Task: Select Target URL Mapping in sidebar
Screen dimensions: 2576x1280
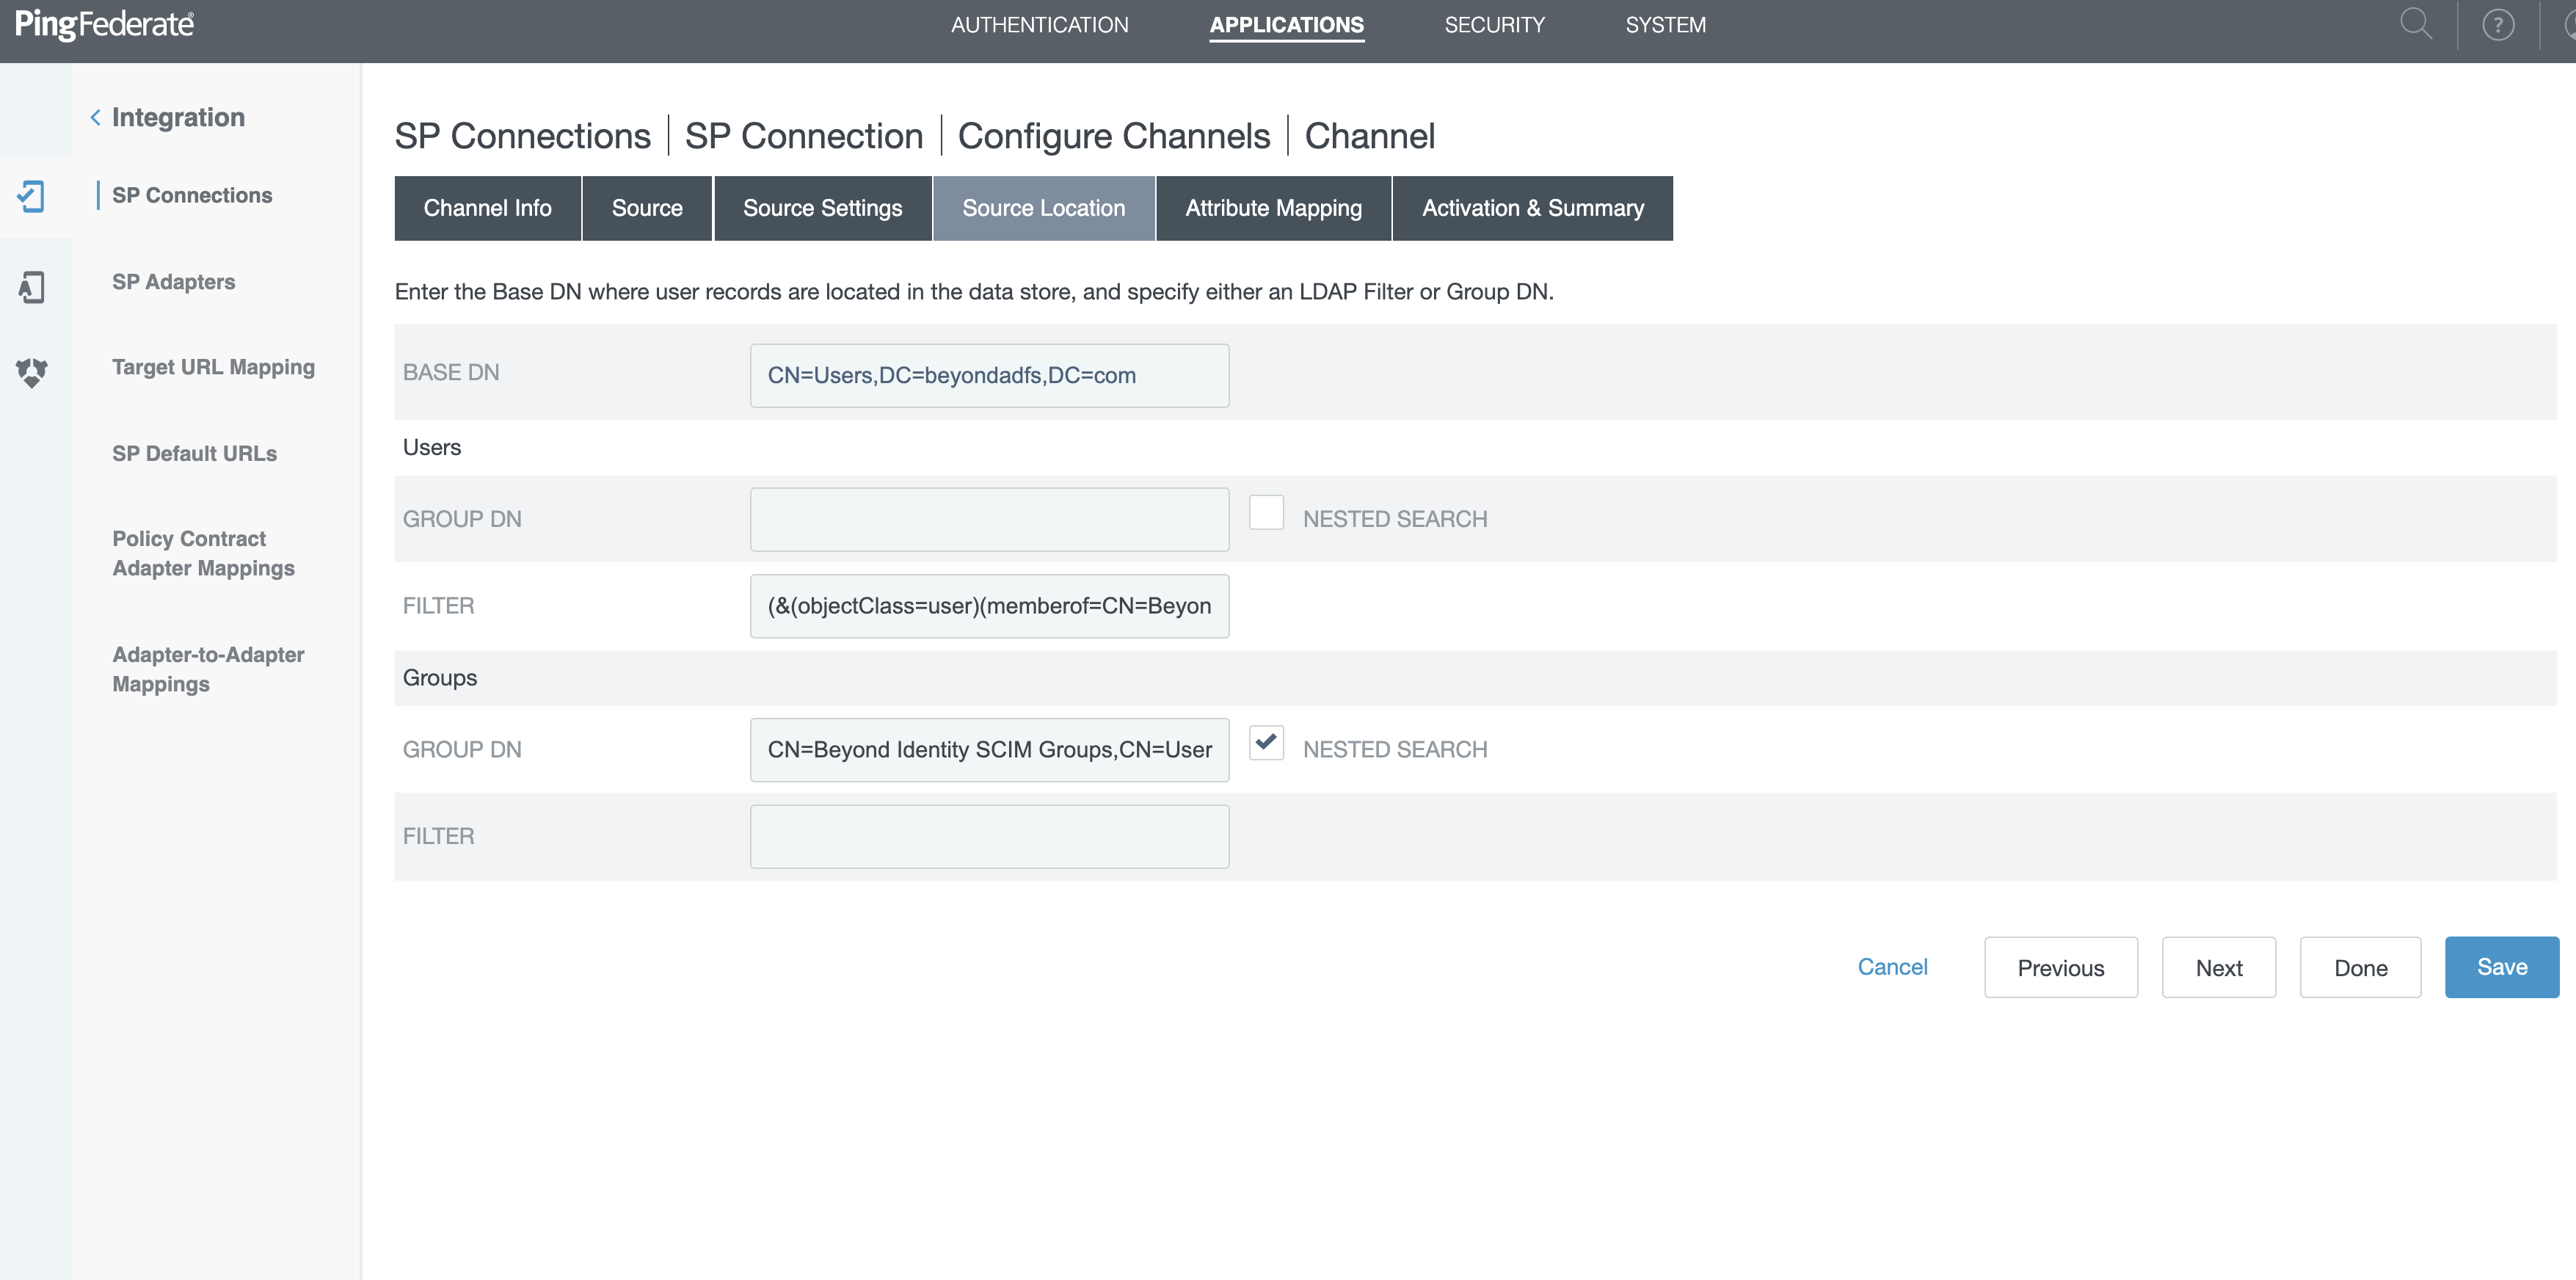Action: pyautogui.click(x=213, y=367)
